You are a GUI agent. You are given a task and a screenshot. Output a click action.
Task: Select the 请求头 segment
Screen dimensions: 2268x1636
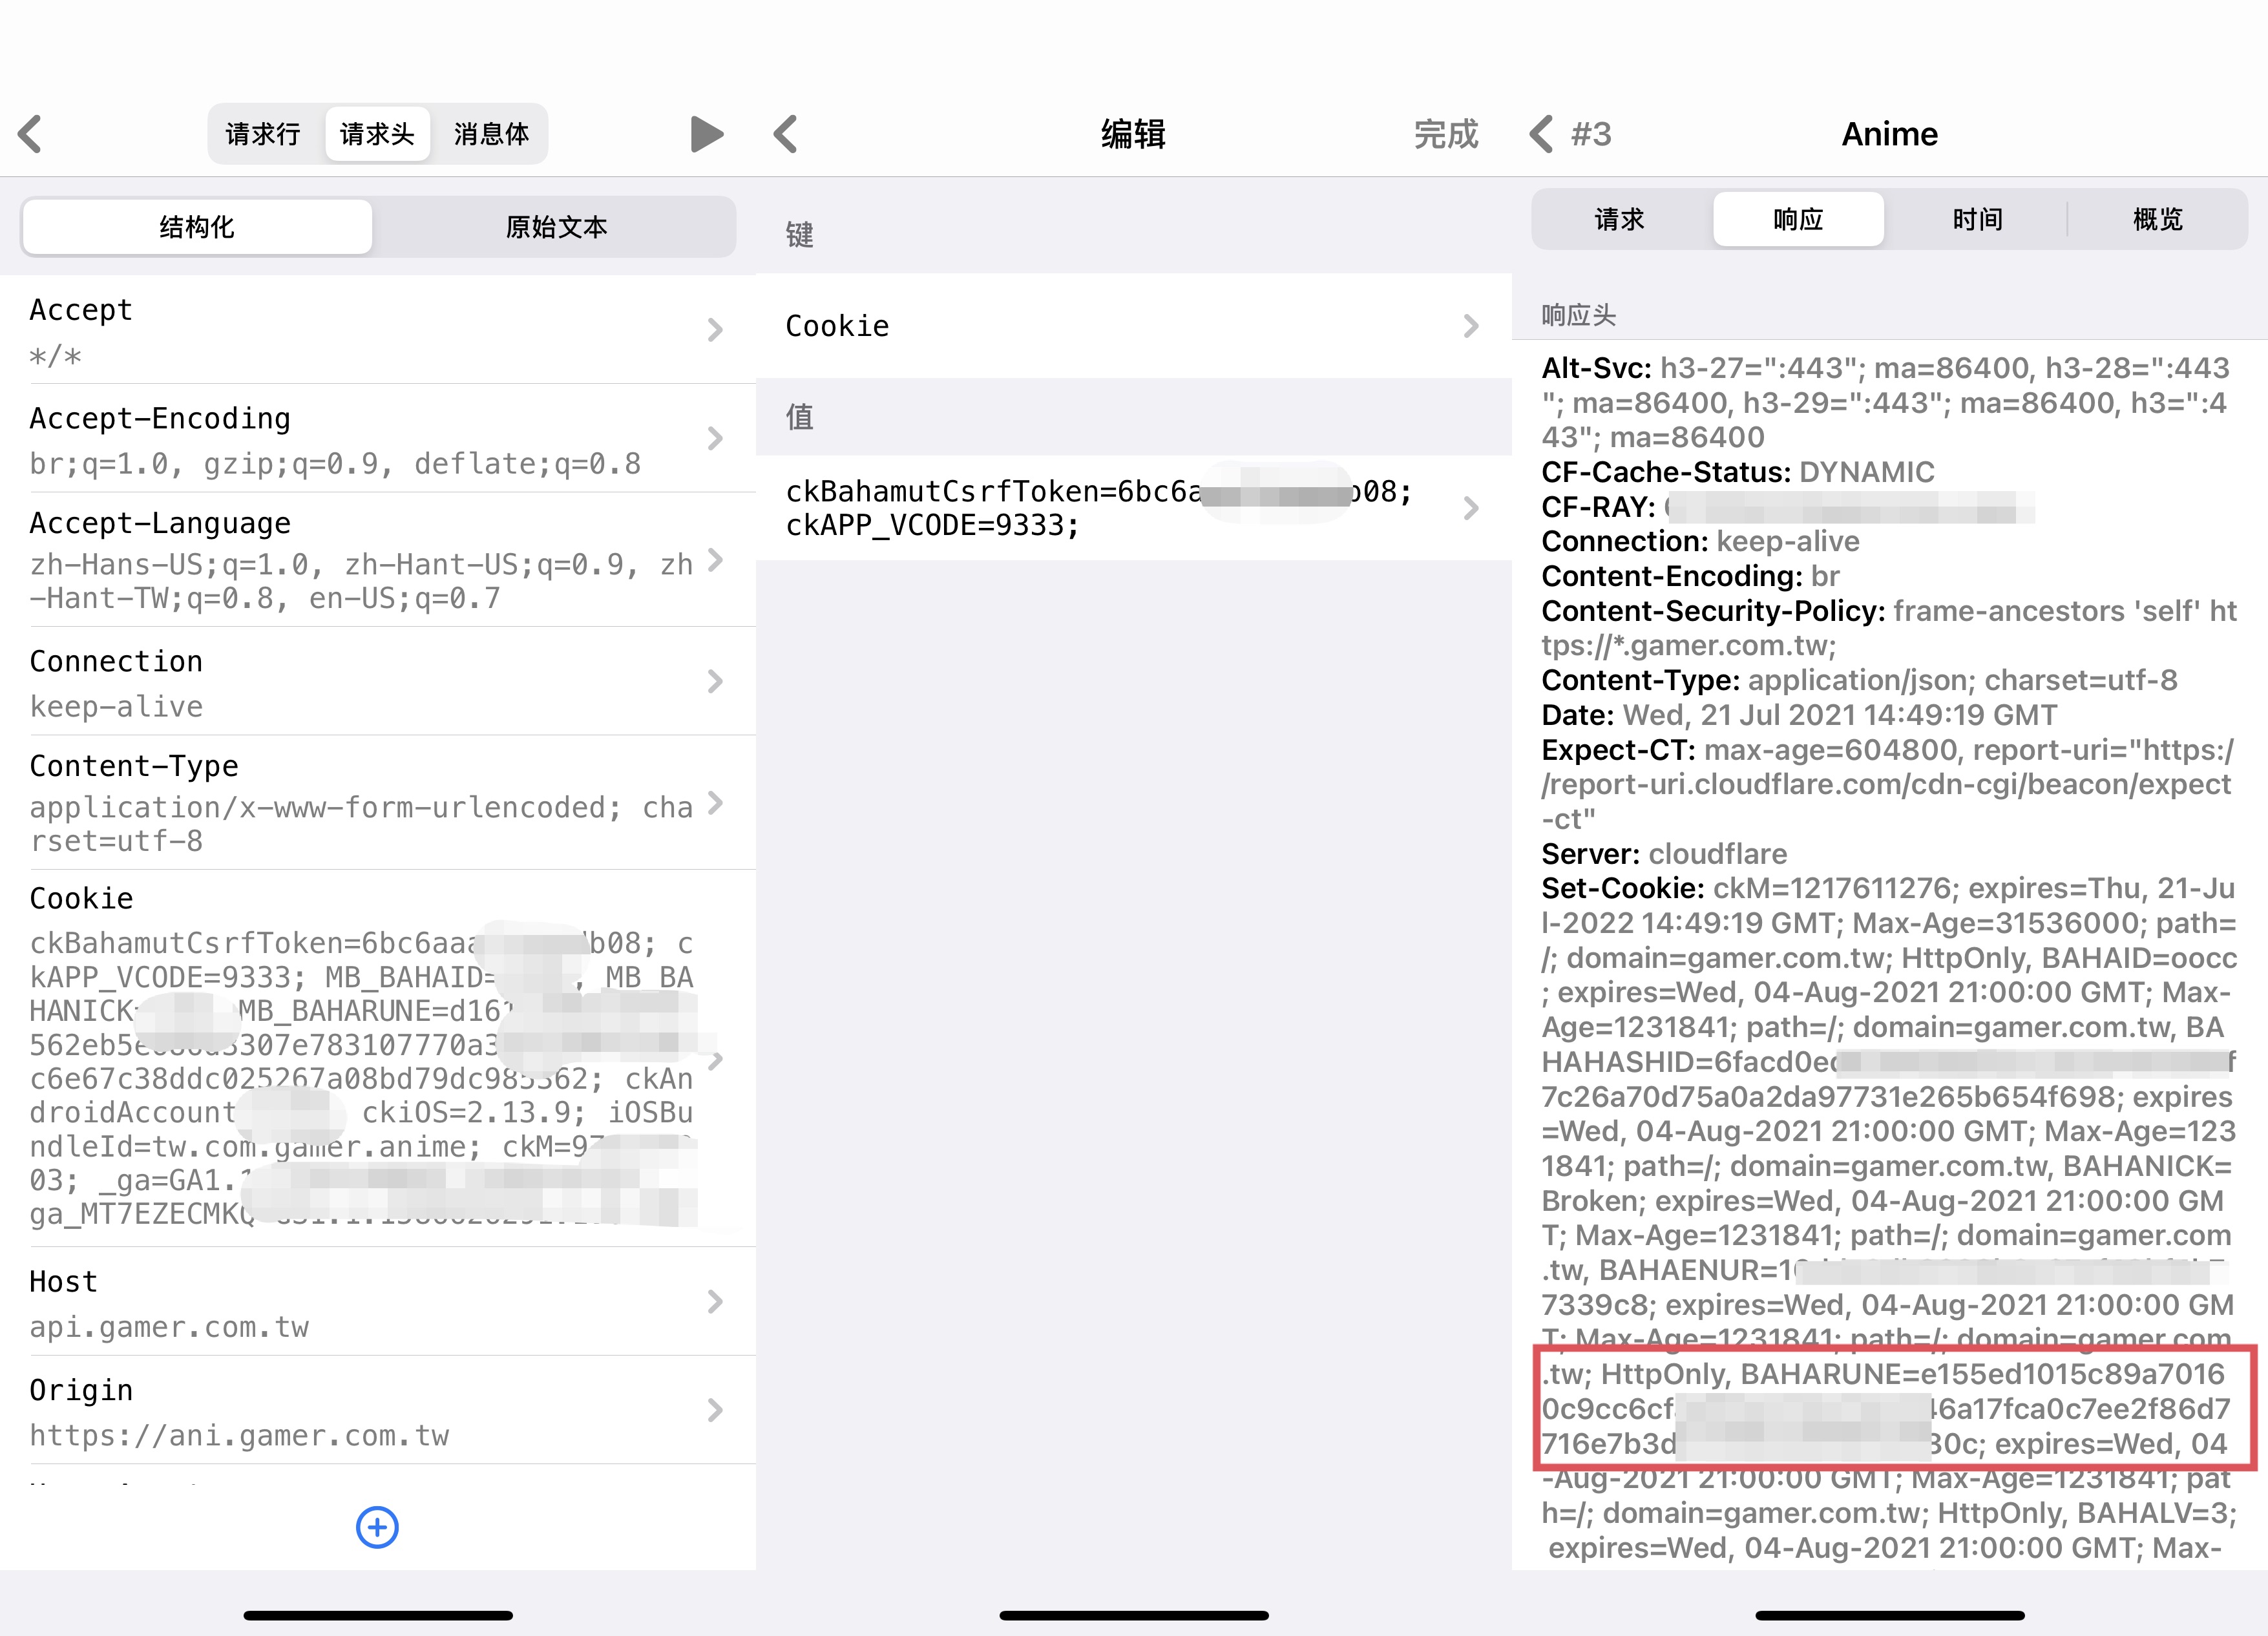point(377,134)
